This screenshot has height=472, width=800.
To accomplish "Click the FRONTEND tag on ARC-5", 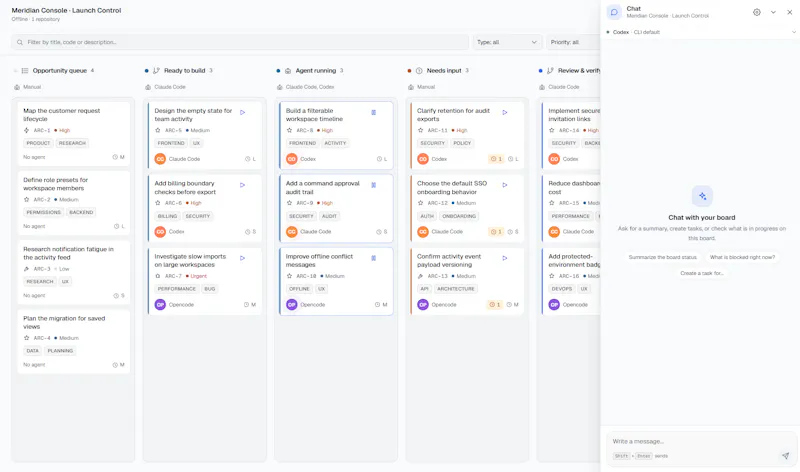I will tap(171, 143).
